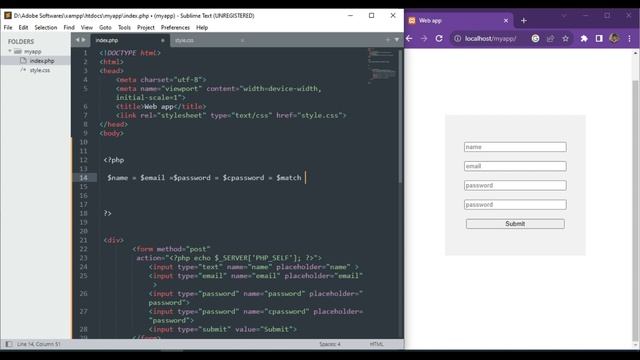Share this page icon
This screenshot has width=640, height=360.
tap(550, 38)
